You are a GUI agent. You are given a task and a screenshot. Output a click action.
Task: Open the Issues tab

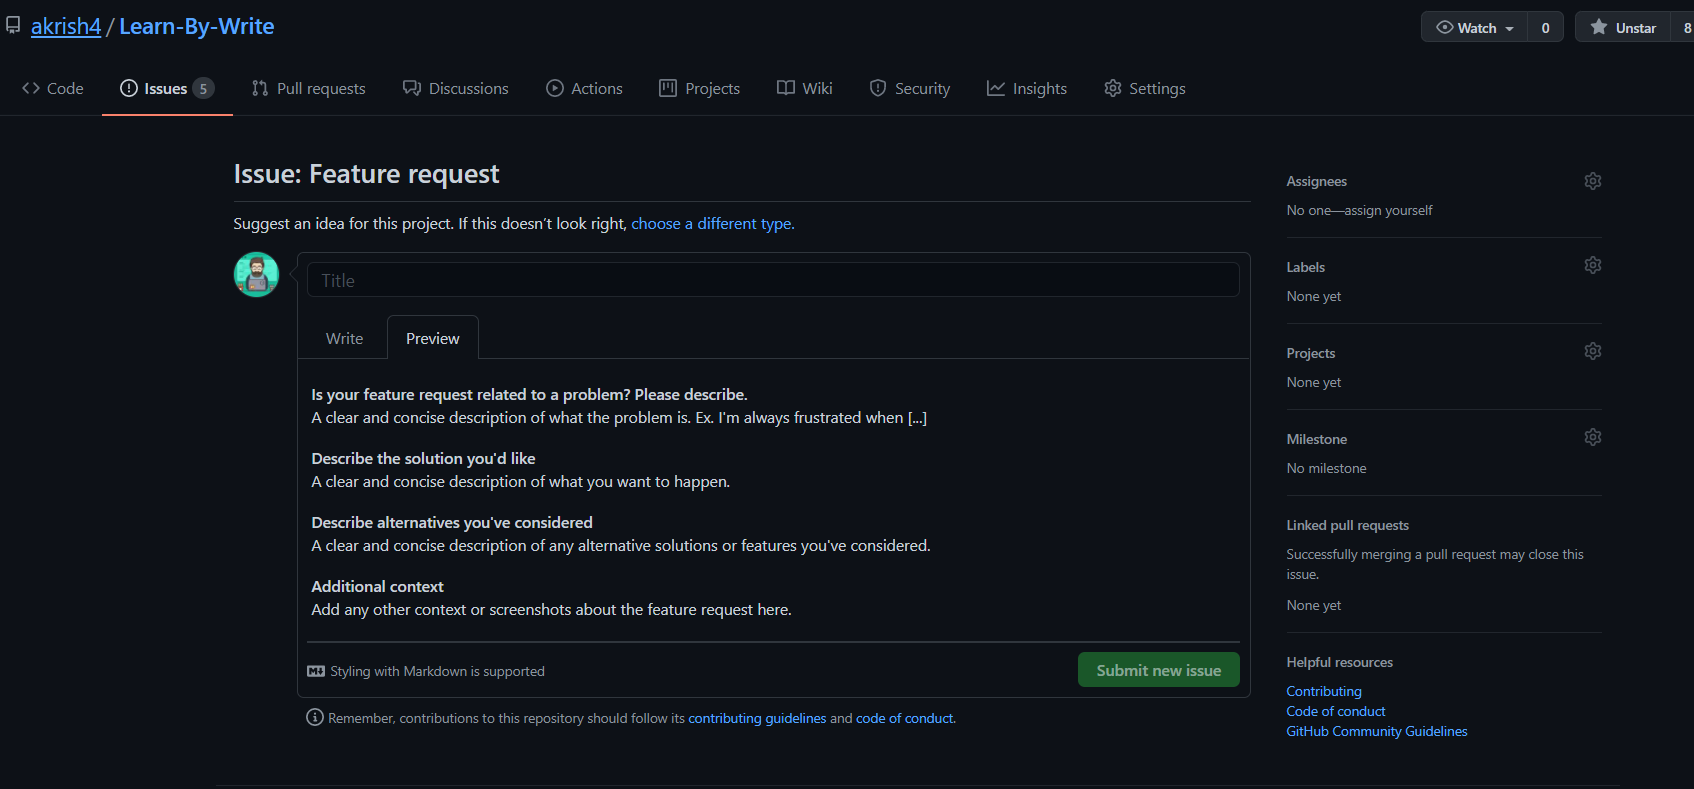pos(167,88)
